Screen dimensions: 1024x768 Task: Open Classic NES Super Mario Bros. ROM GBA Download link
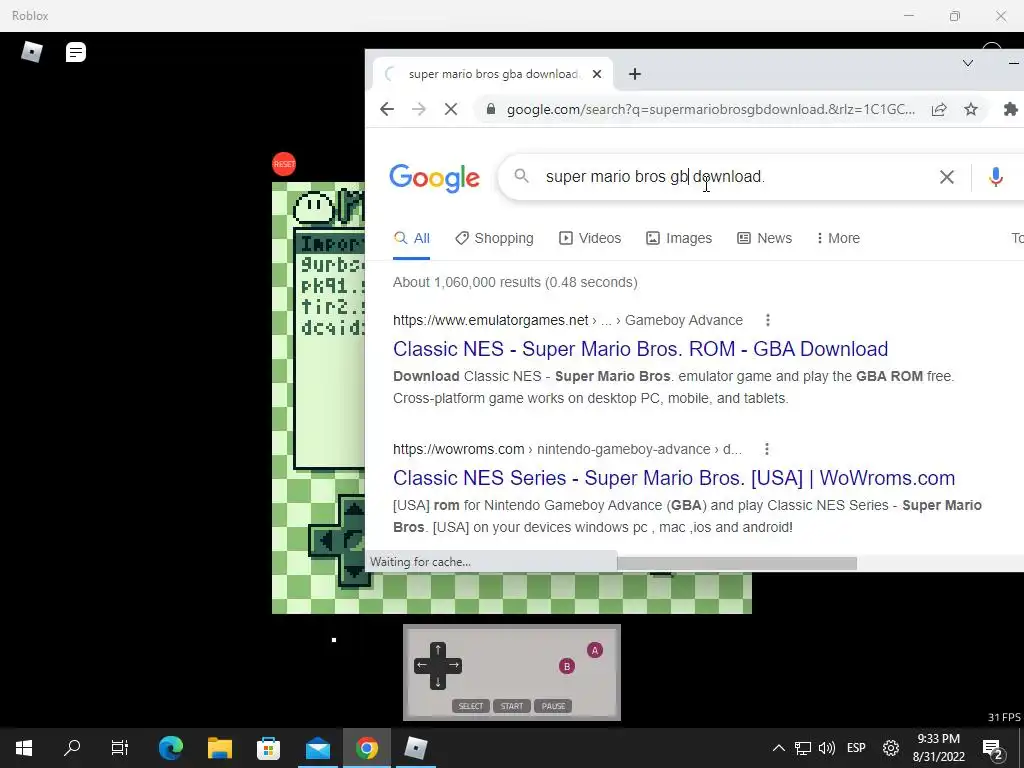point(640,349)
